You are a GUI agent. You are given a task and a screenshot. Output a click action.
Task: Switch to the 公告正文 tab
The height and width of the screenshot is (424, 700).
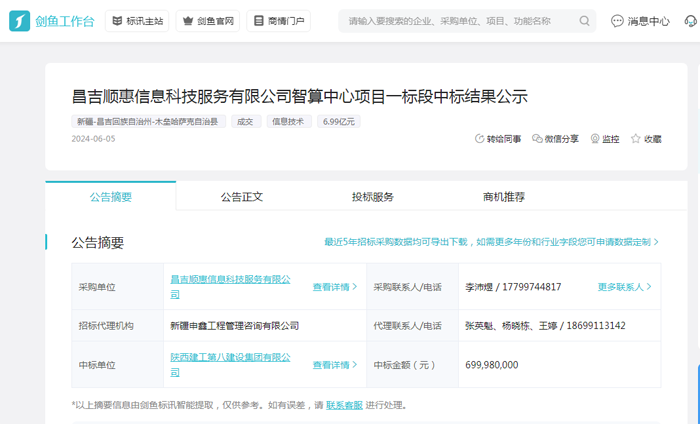click(x=242, y=197)
